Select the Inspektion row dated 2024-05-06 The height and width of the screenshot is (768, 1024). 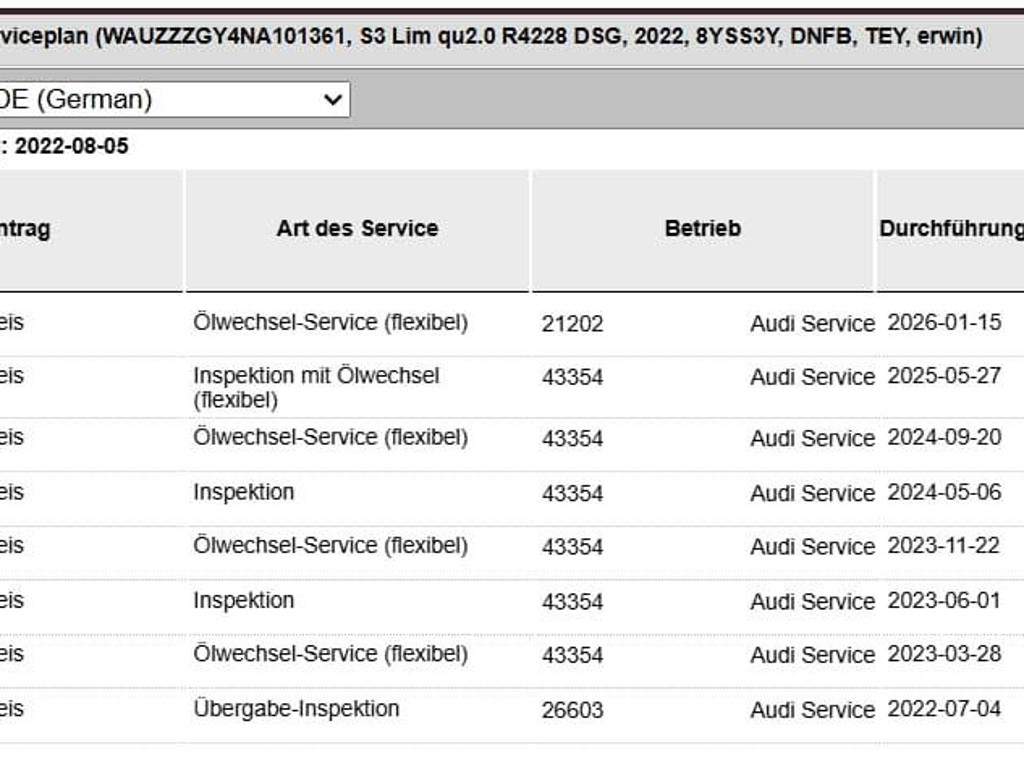512,492
